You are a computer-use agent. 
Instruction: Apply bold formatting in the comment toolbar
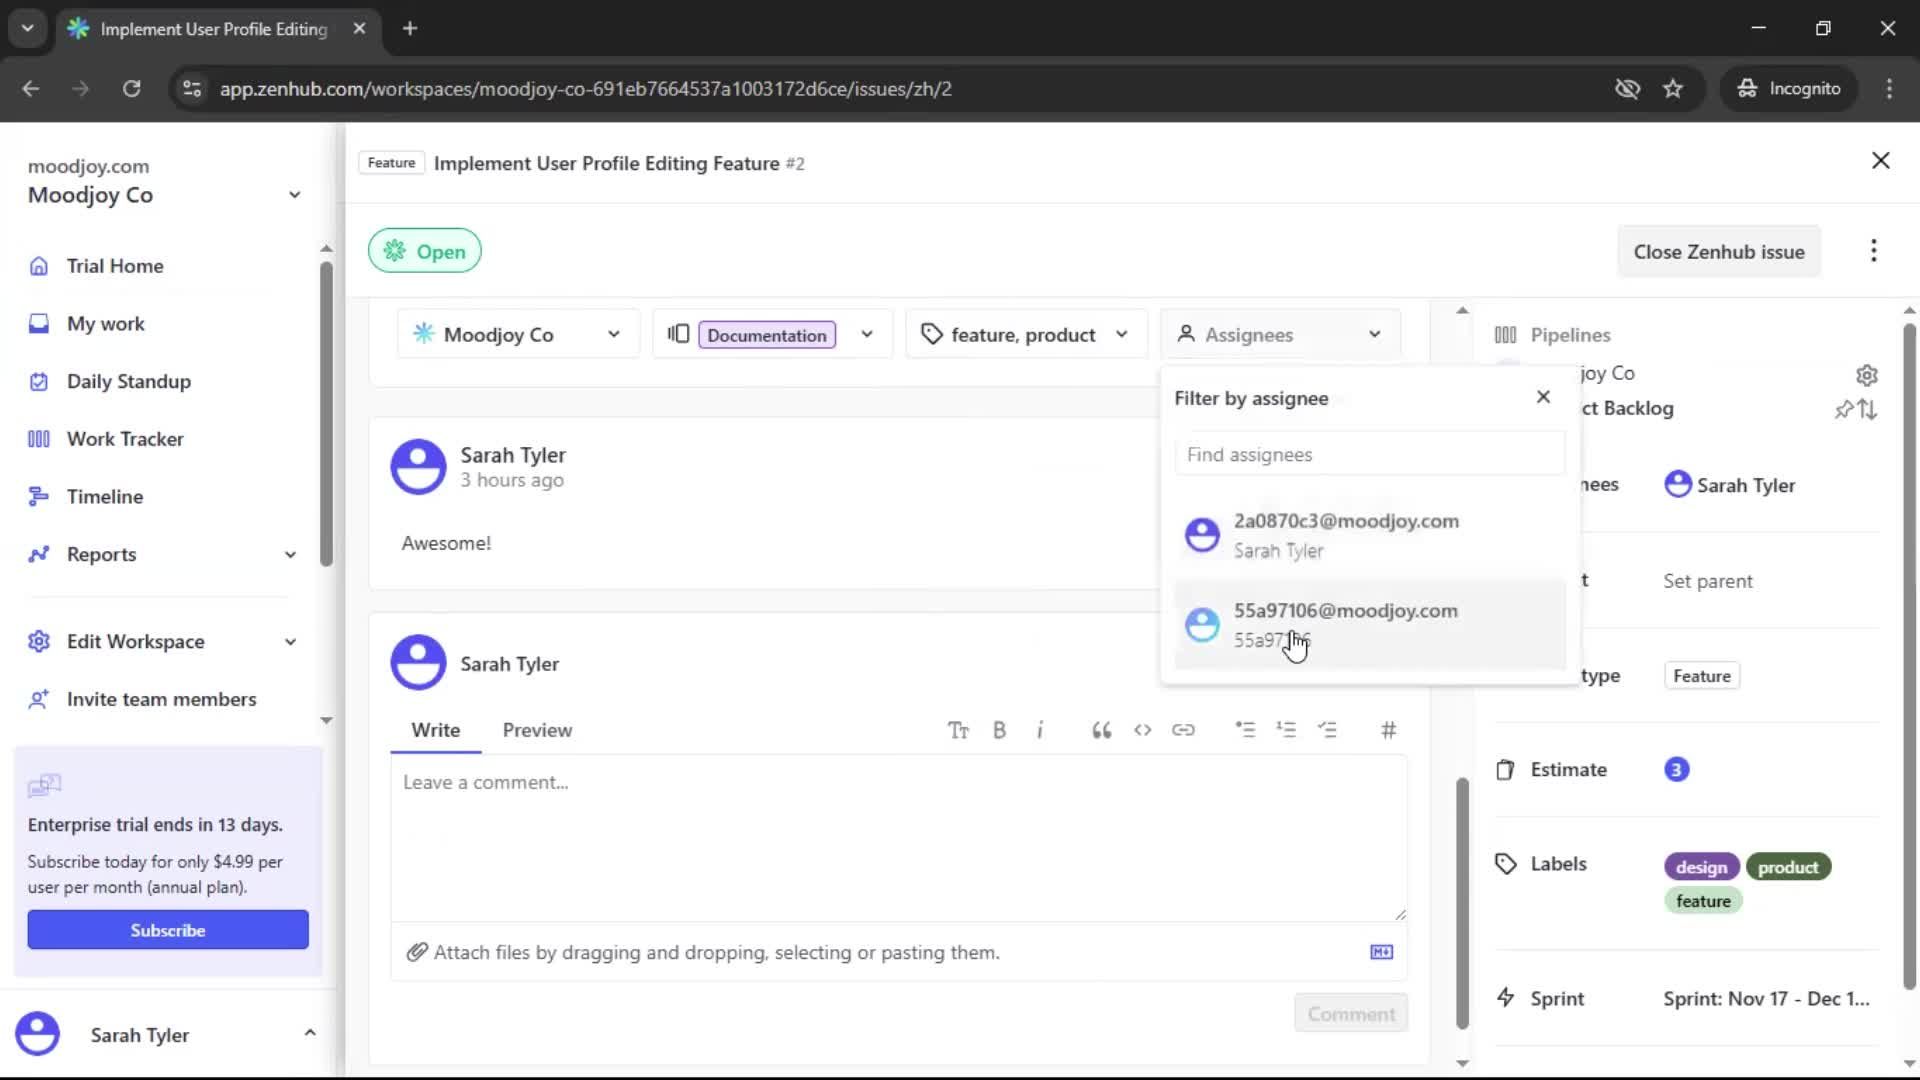[x=999, y=730]
